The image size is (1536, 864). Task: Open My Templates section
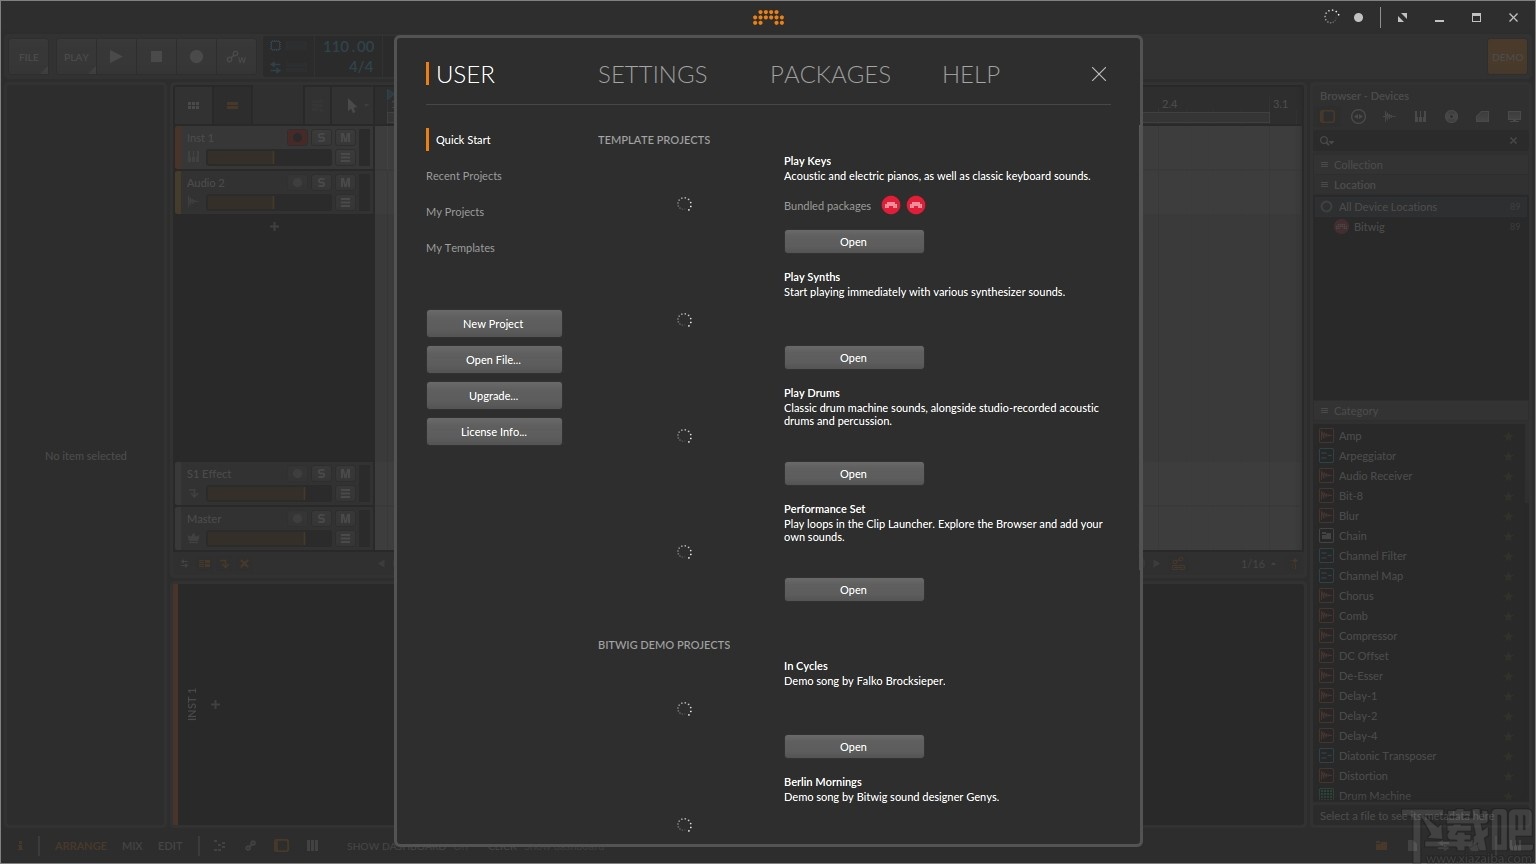click(x=460, y=248)
